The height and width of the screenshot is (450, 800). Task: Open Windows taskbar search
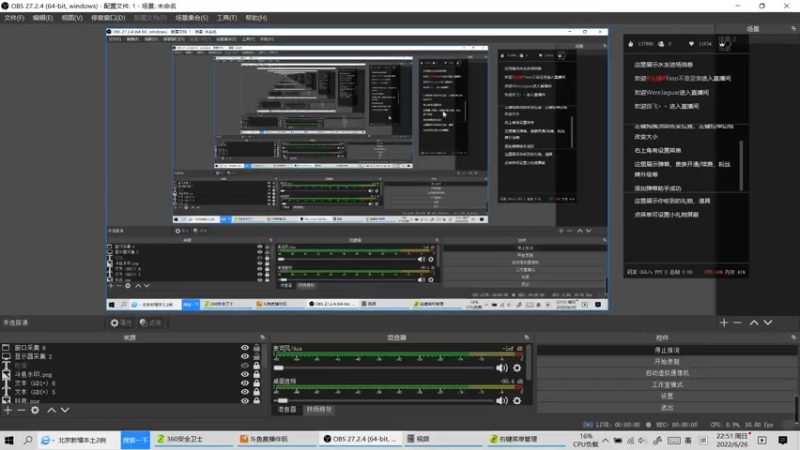(28, 440)
